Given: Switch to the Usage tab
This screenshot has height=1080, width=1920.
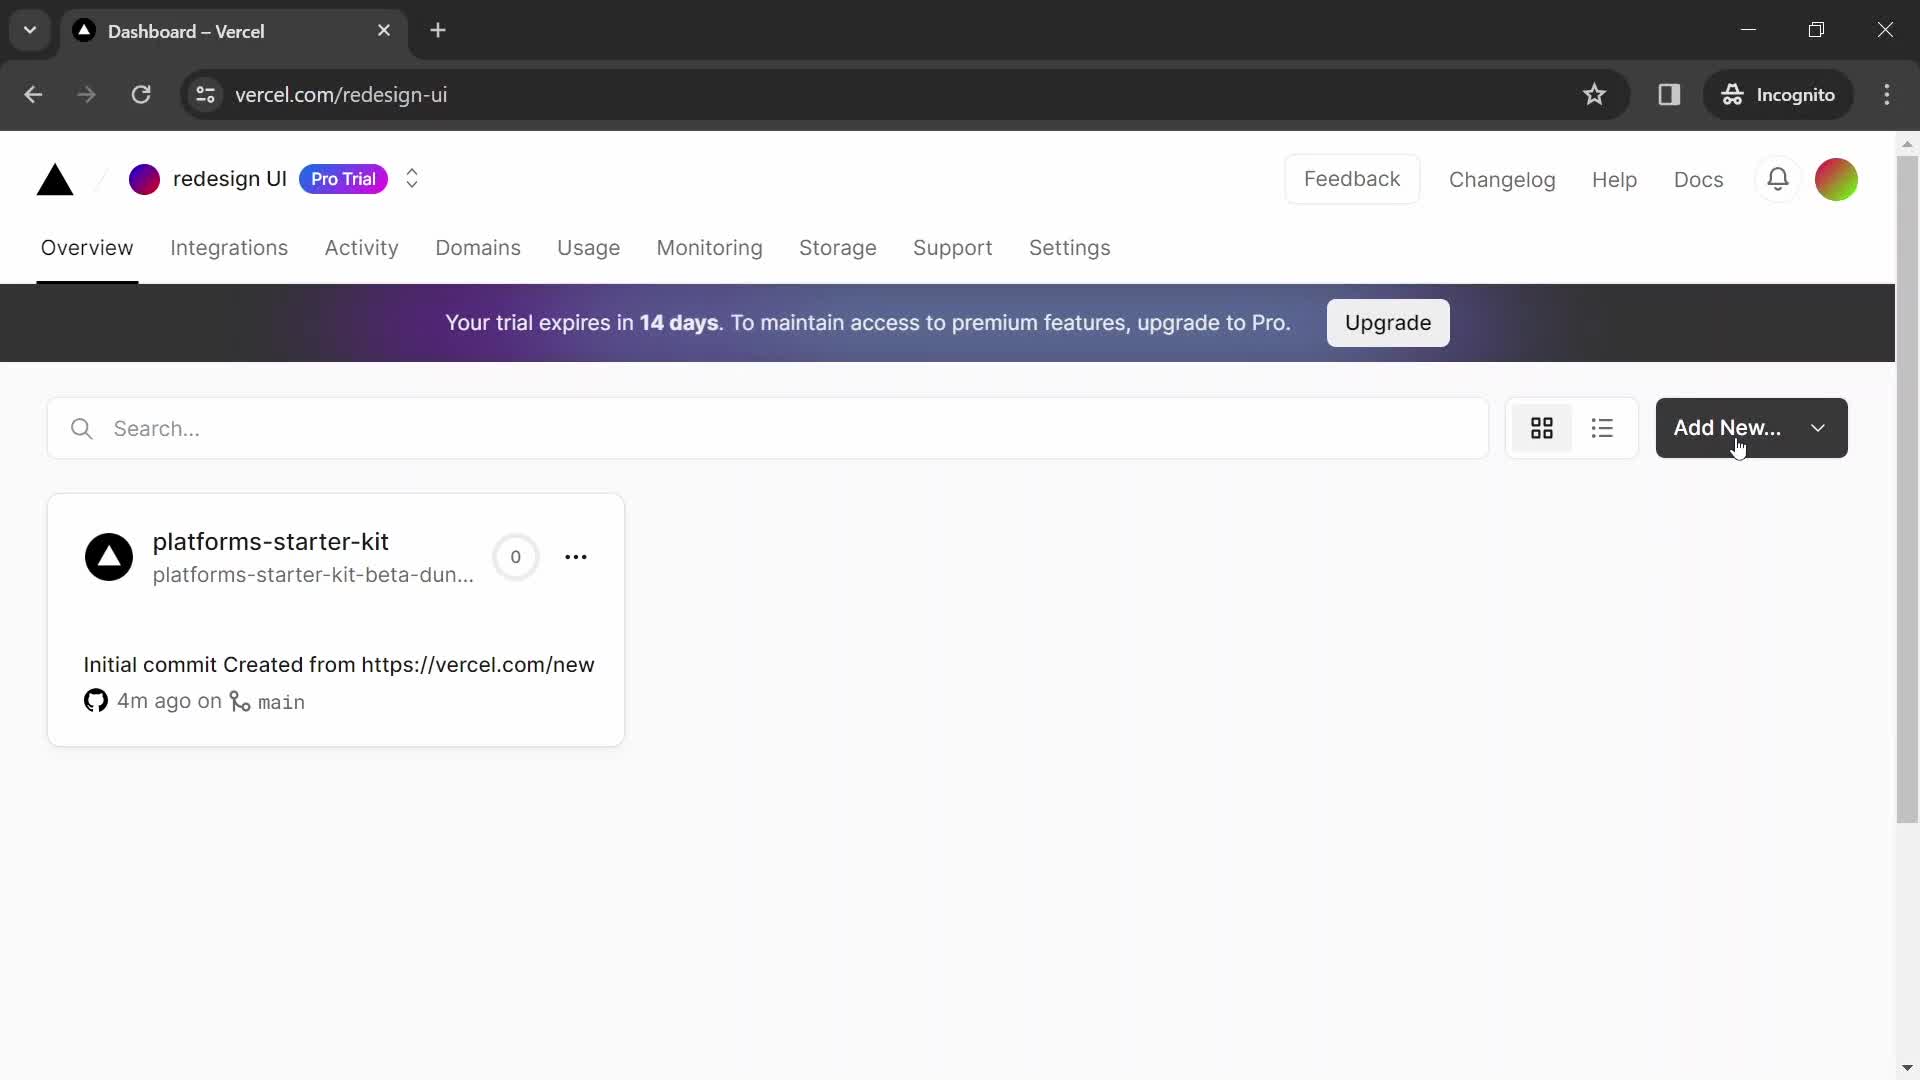Looking at the screenshot, I should click(588, 248).
